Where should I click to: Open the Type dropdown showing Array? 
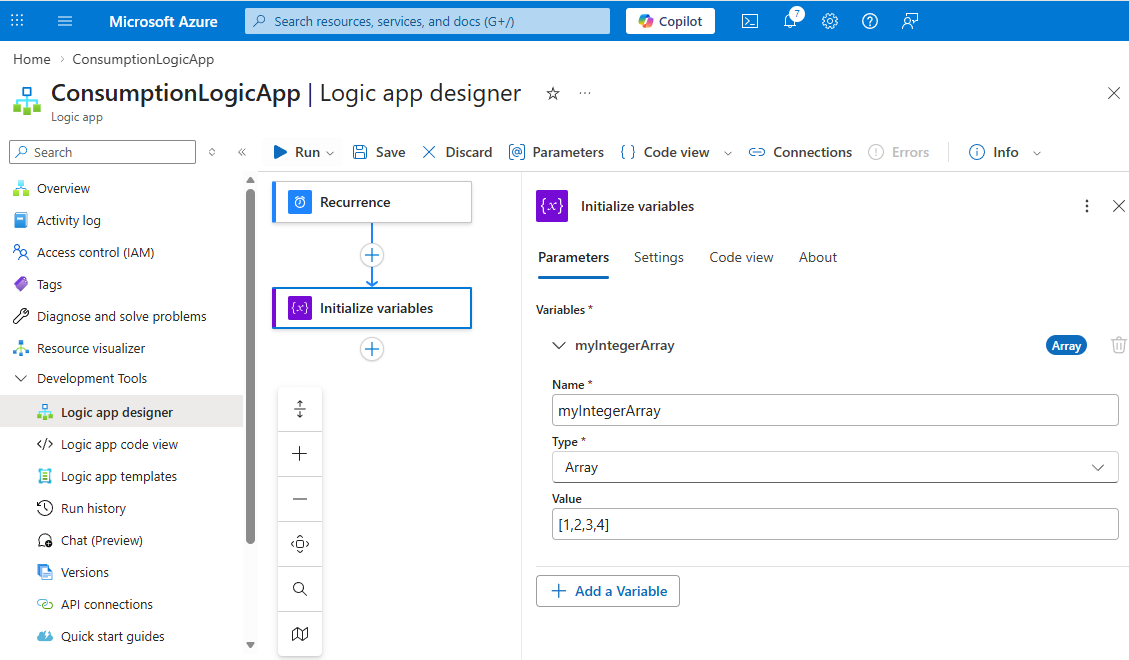(835, 467)
